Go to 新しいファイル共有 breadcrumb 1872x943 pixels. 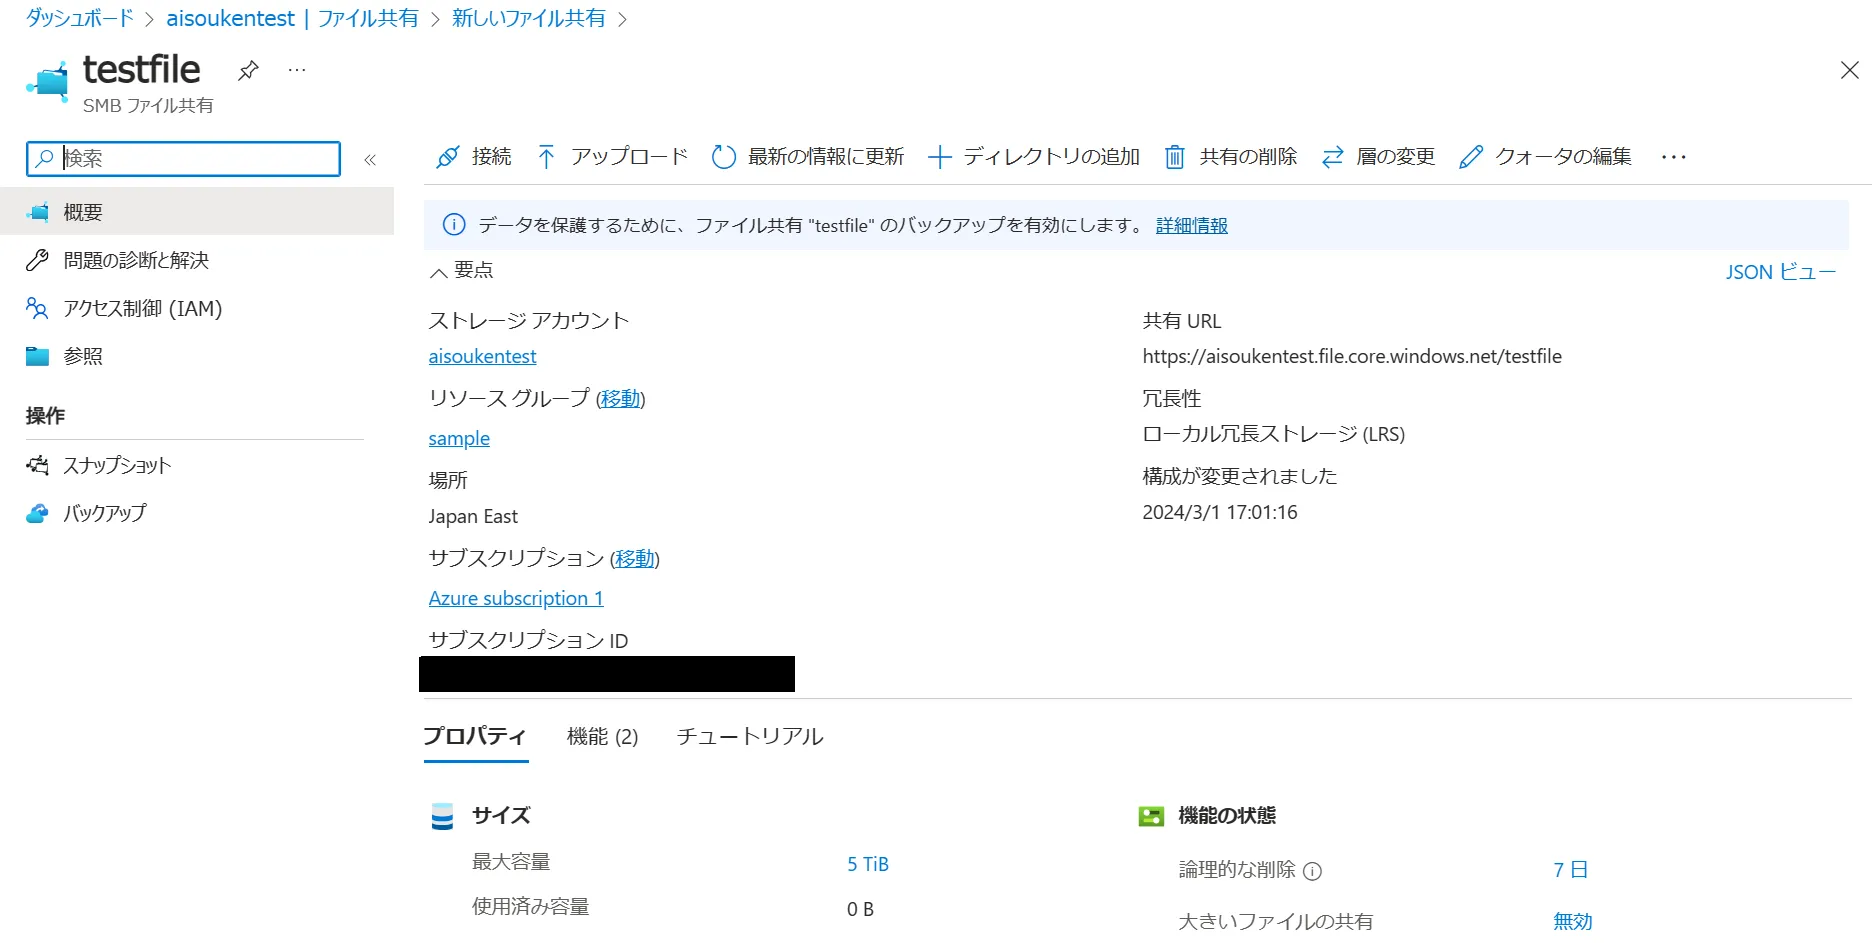pyautogui.click(x=528, y=18)
